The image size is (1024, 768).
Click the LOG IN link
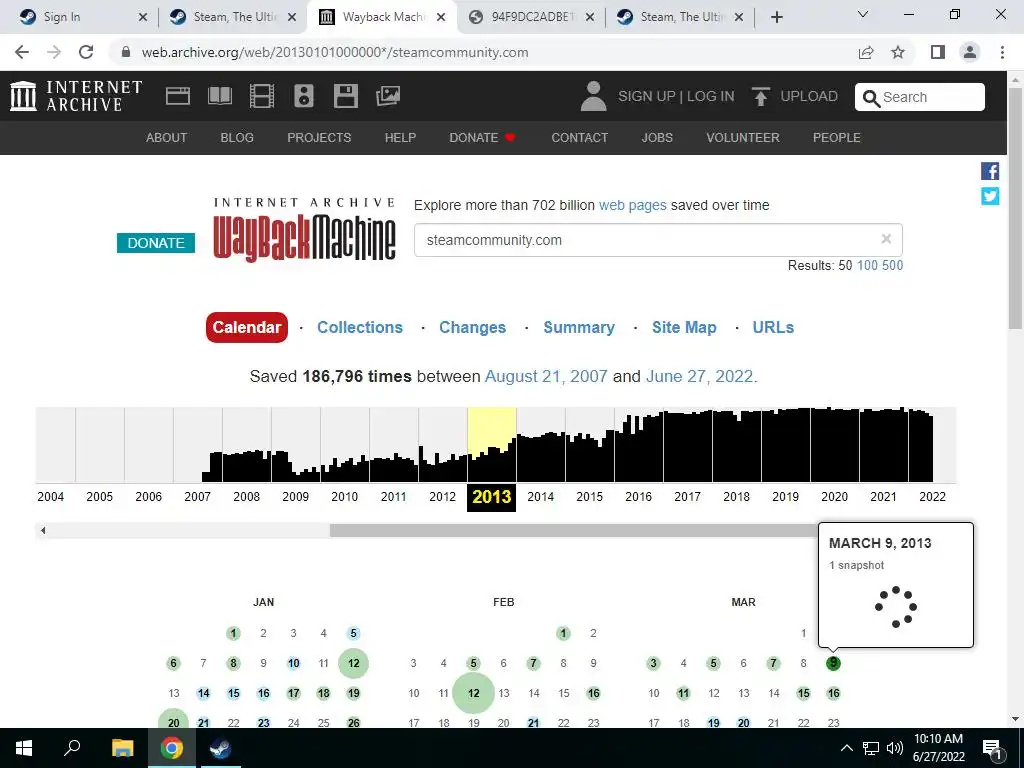point(711,96)
